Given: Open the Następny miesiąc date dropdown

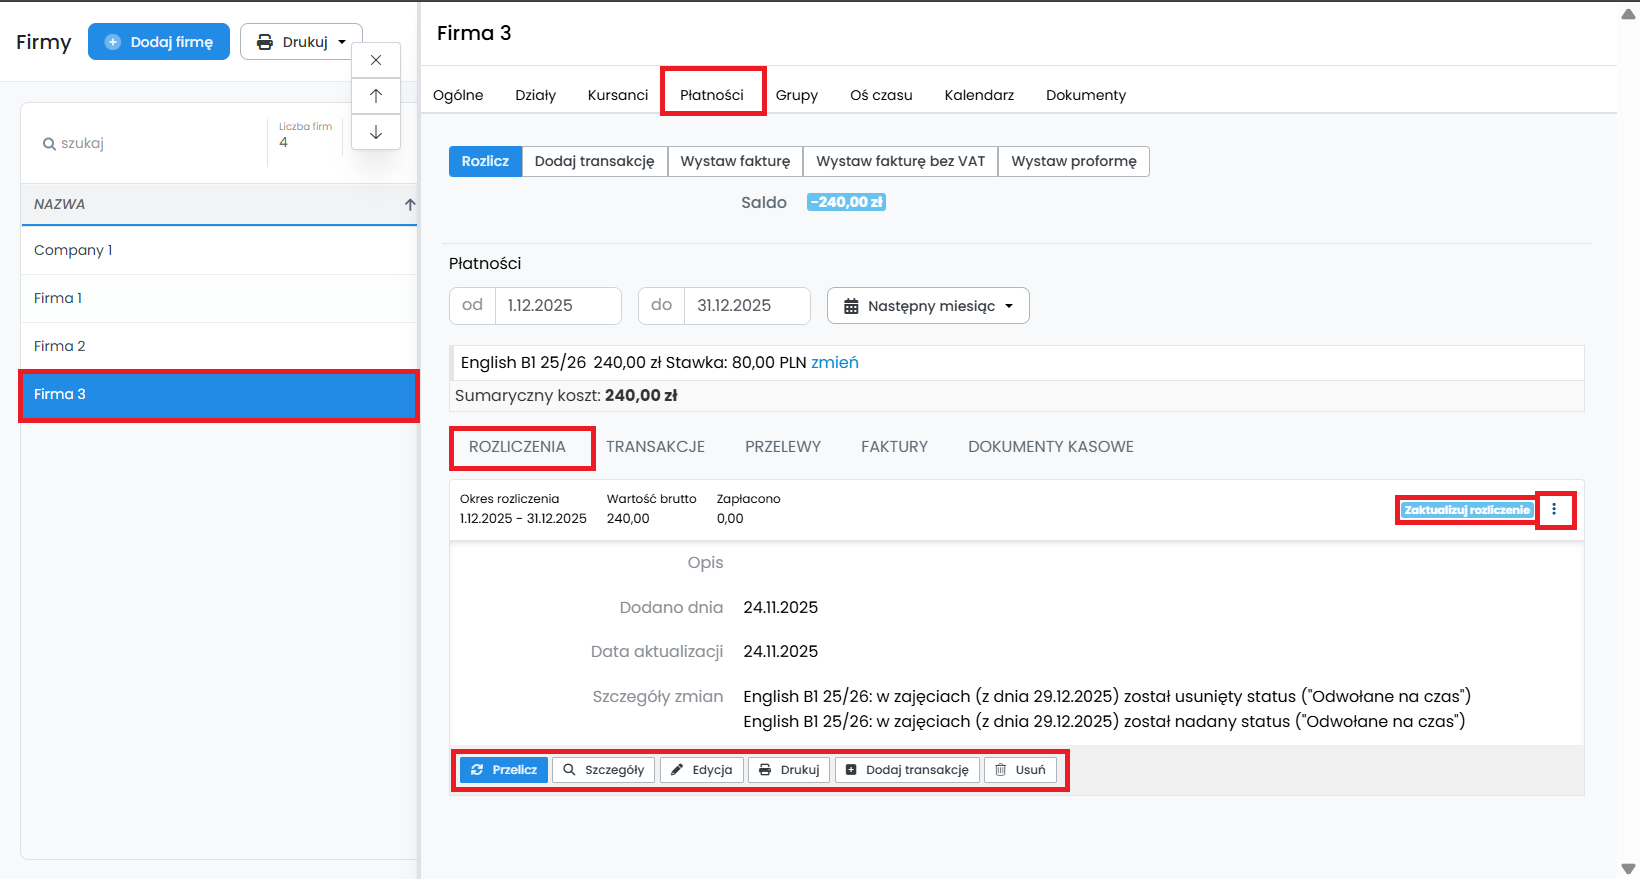Looking at the screenshot, I should pos(928,306).
